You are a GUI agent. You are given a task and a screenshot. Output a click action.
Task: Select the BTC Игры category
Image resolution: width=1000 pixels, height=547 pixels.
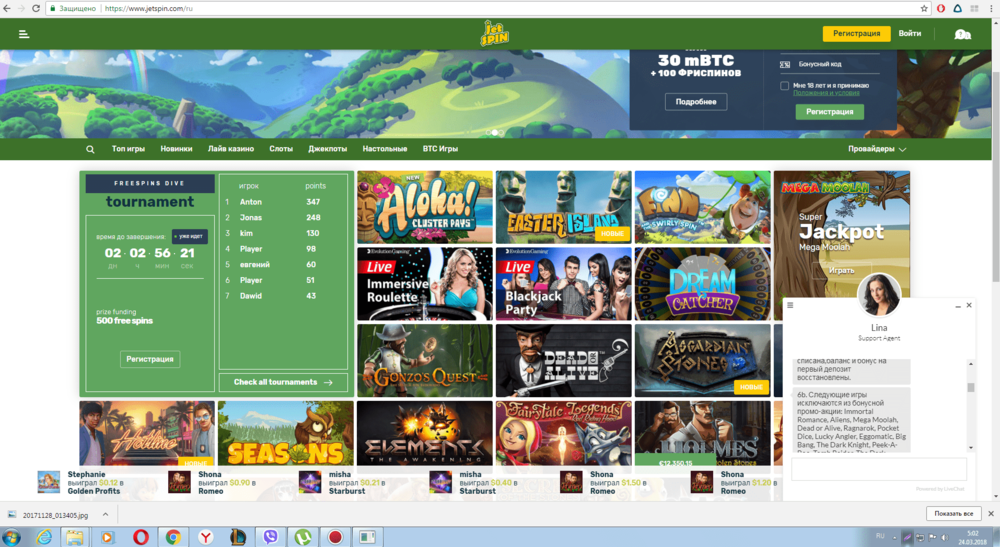(x=440, y=149)
